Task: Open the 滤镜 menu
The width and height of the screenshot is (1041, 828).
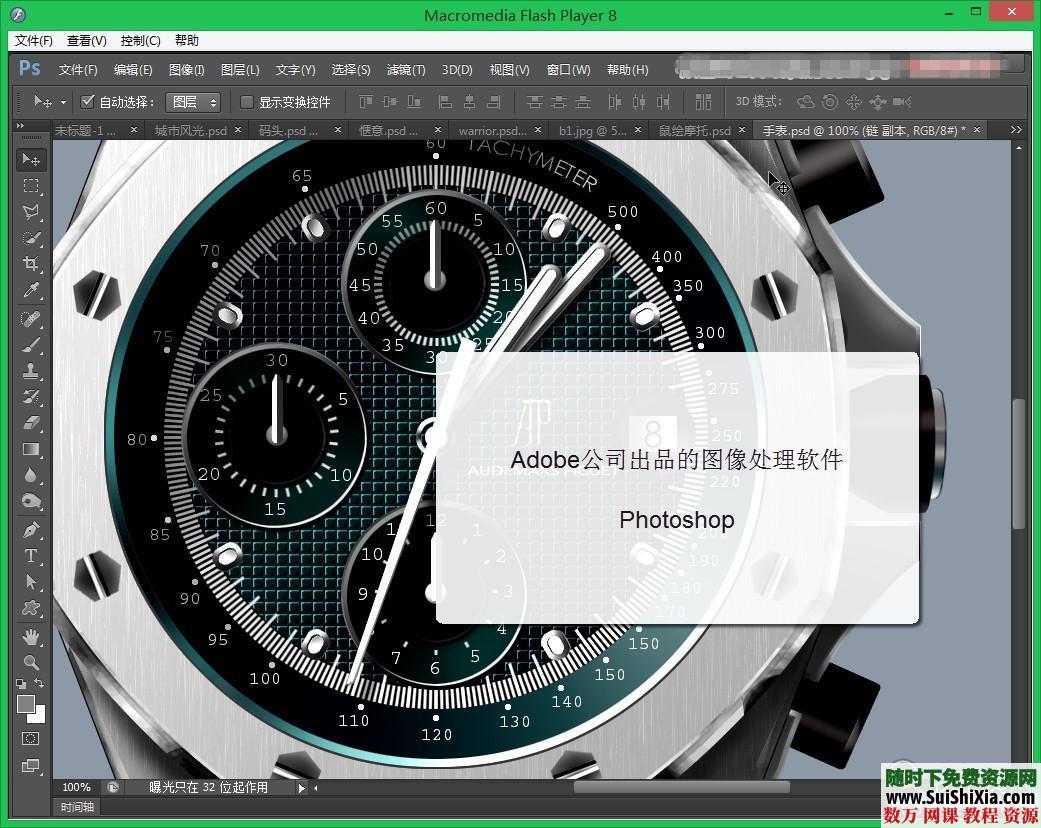Action: coord(405,70)
